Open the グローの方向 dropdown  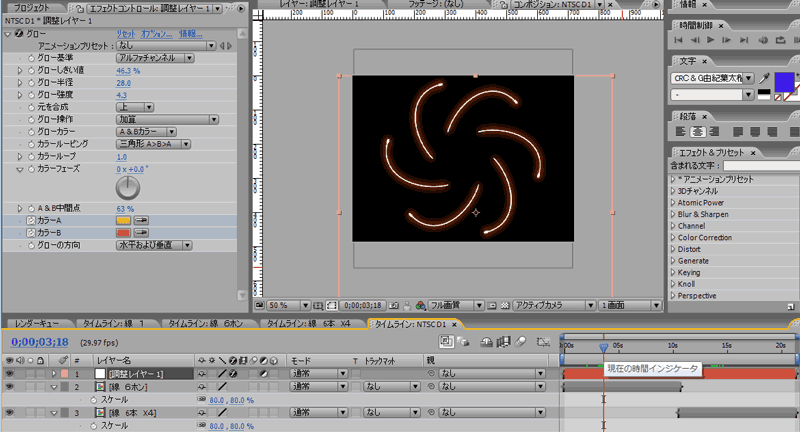154,245
